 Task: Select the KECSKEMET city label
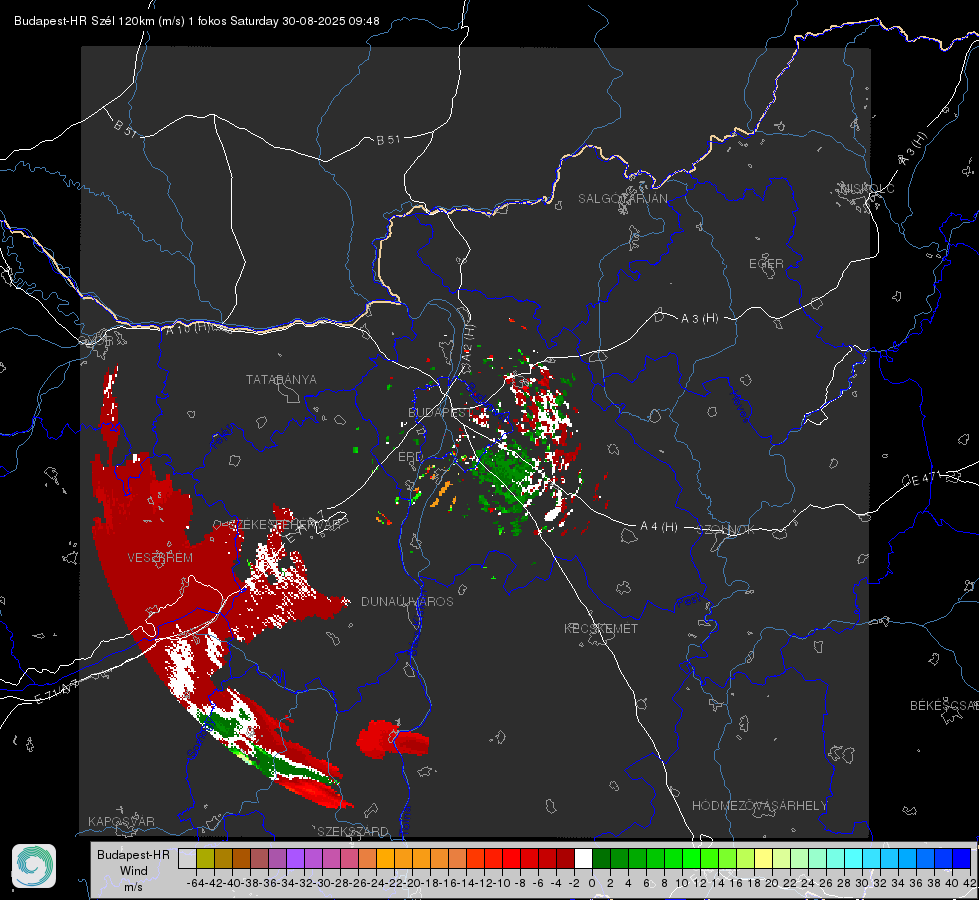pyautogui.click(x=601, y=628)
